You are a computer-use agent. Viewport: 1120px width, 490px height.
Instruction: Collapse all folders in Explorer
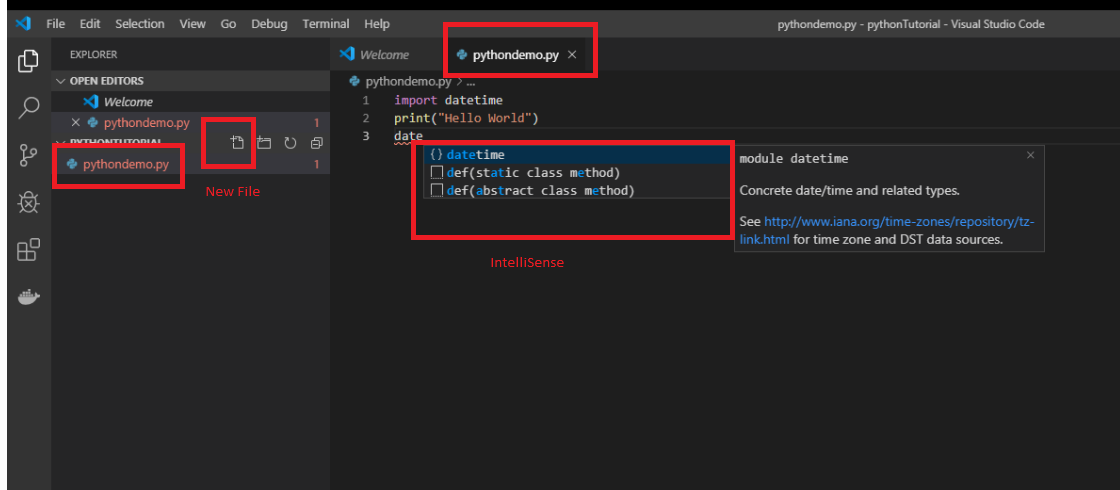pyautogui.click(x=316, y=143)
